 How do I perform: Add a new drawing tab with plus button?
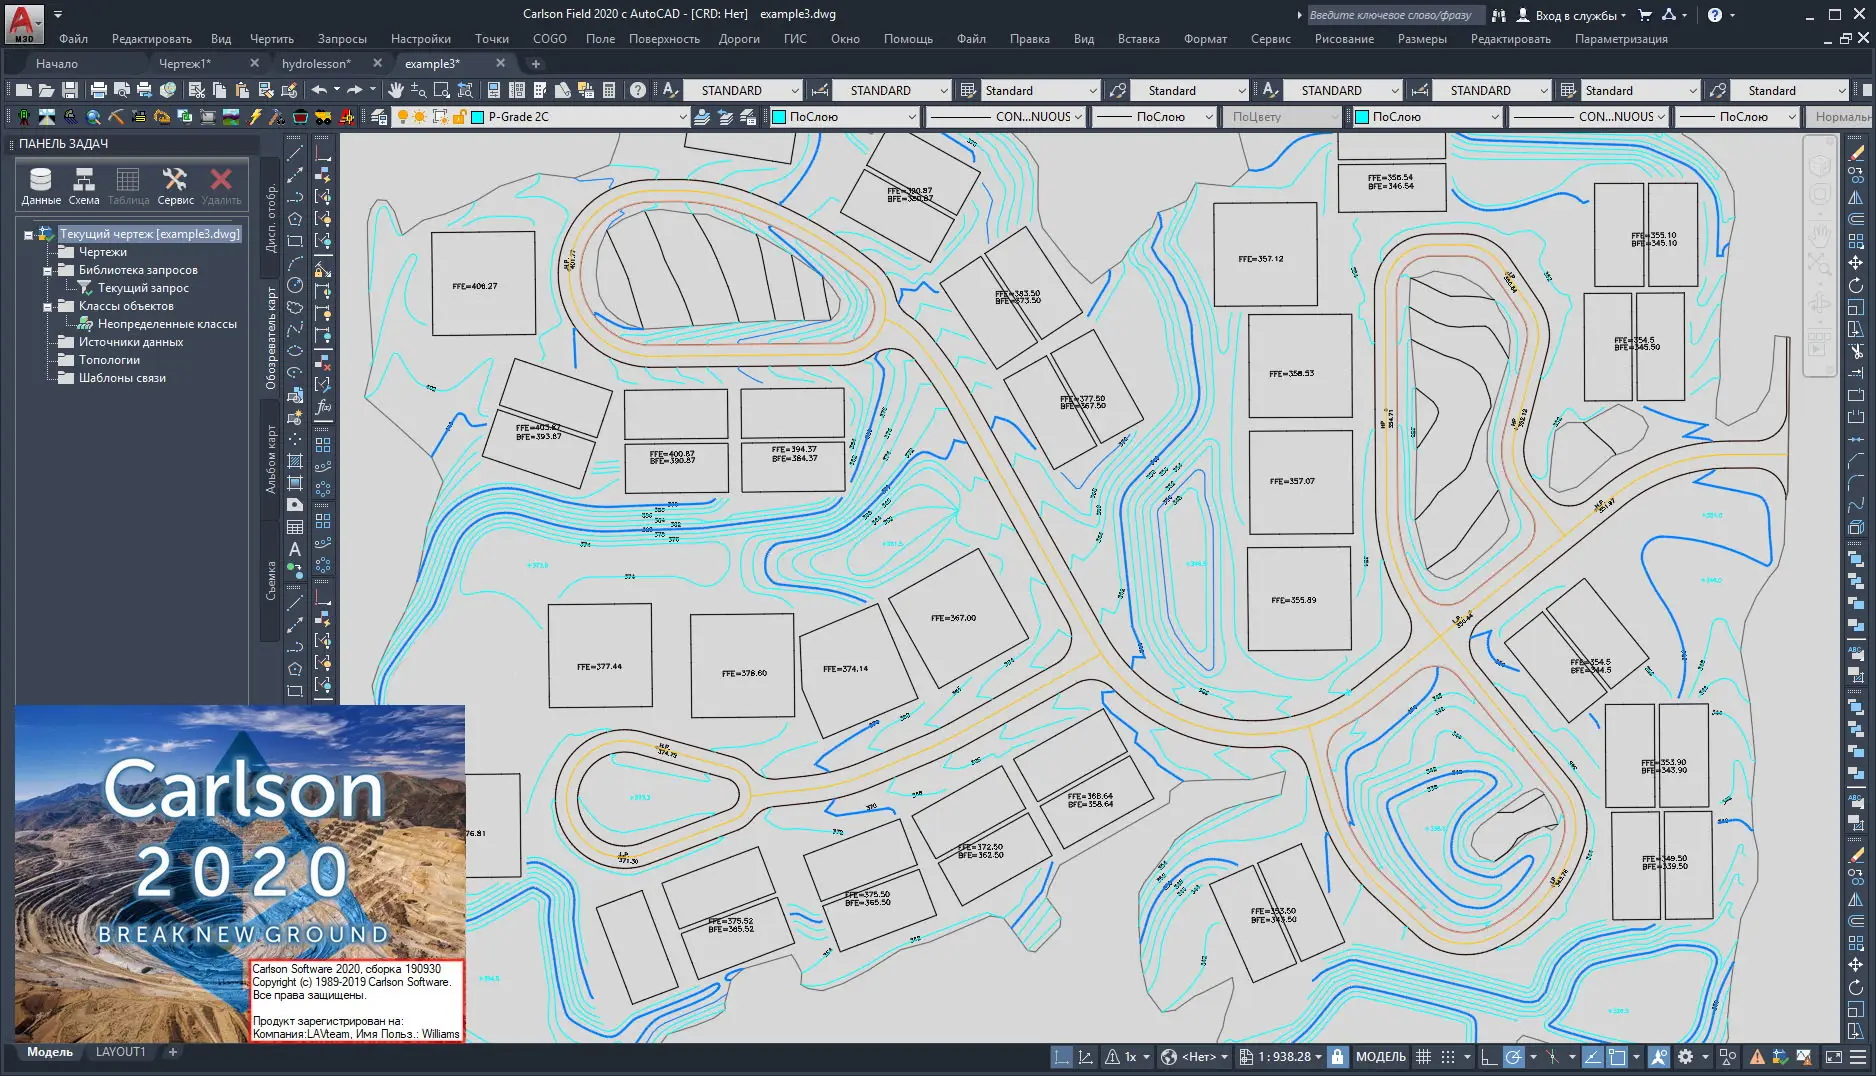tap(535, 64)
